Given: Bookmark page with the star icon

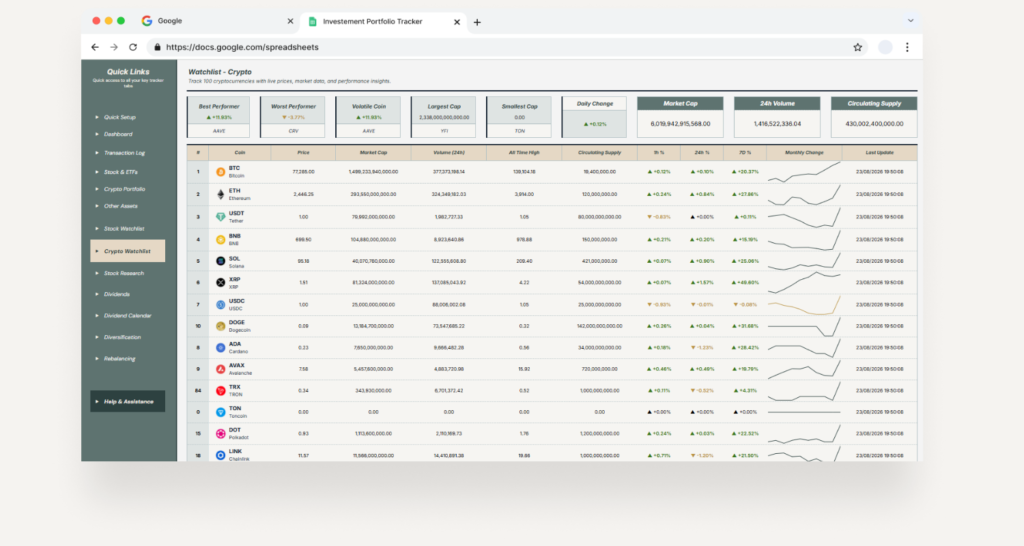Looking at the screenshot, I should coord(857,47).
